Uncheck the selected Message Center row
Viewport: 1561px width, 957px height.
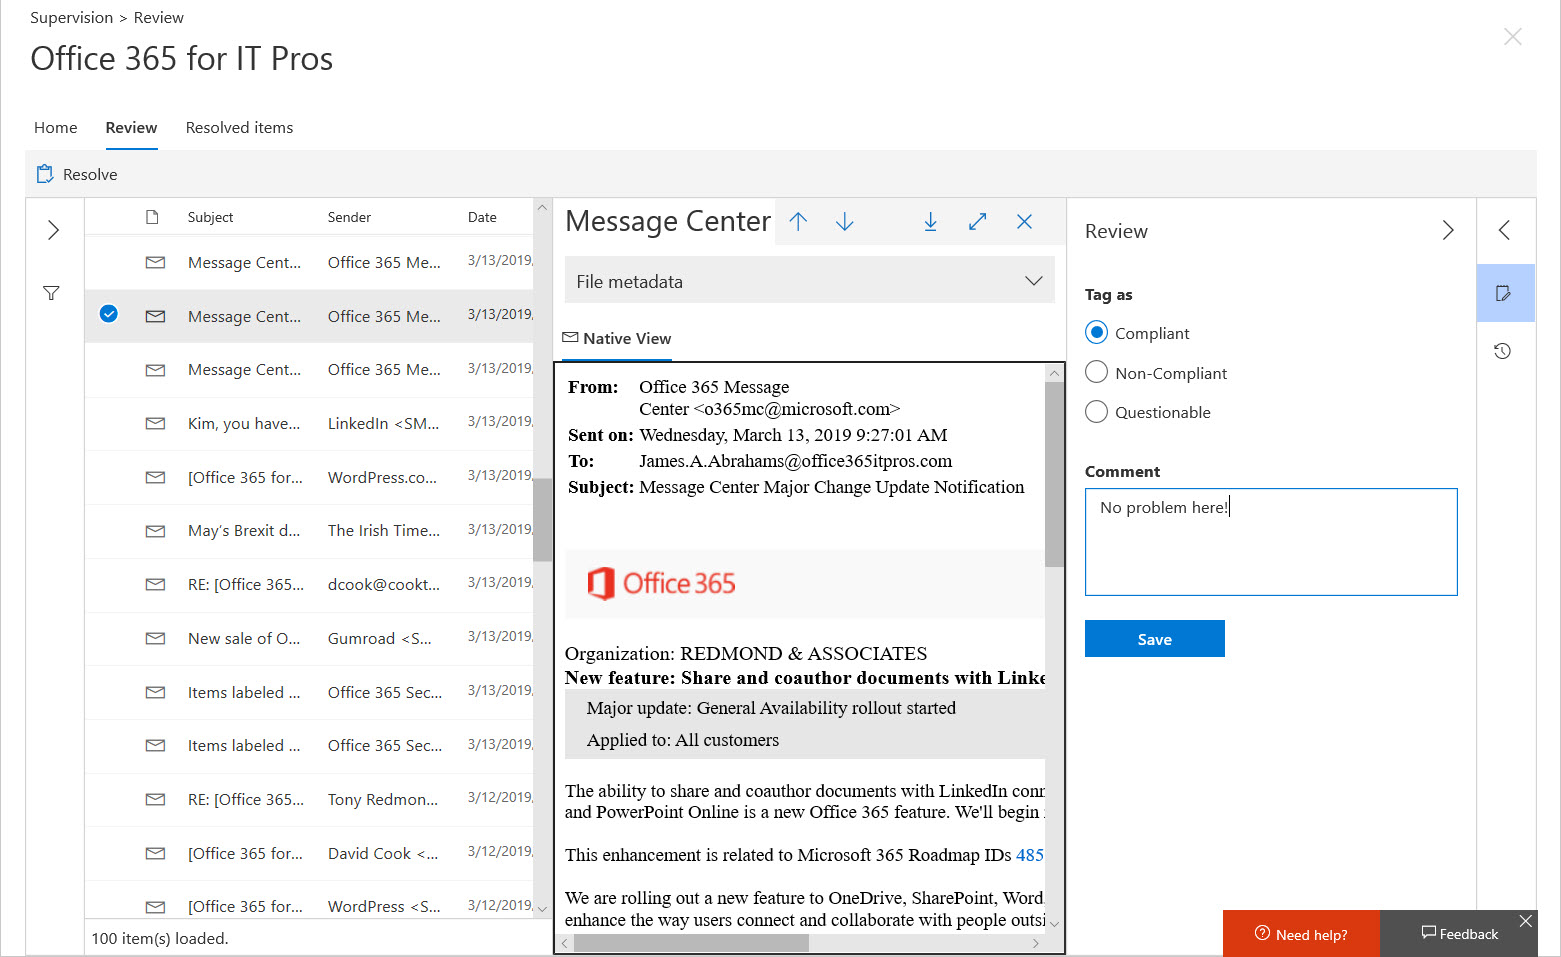[109, 314]
